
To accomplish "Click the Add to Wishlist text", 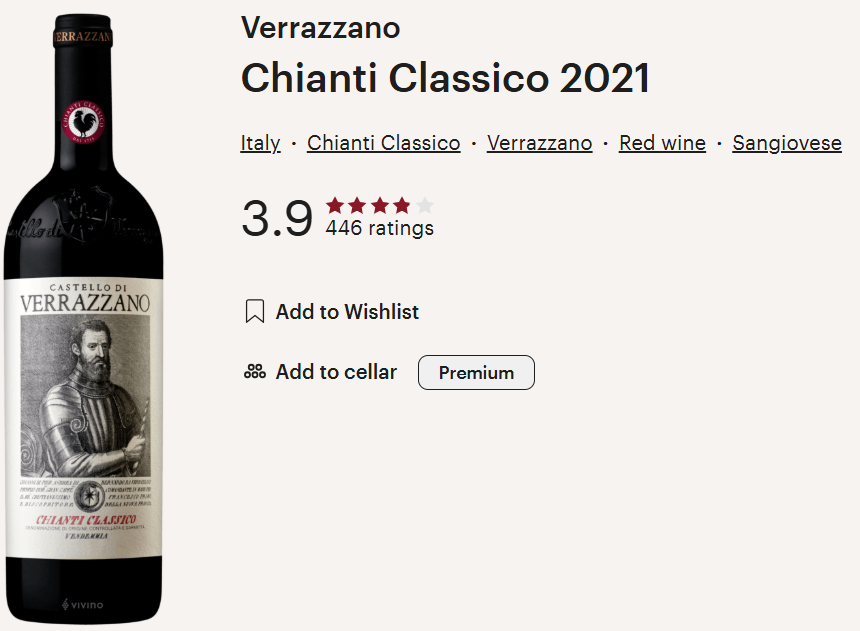I will [347, 312].
